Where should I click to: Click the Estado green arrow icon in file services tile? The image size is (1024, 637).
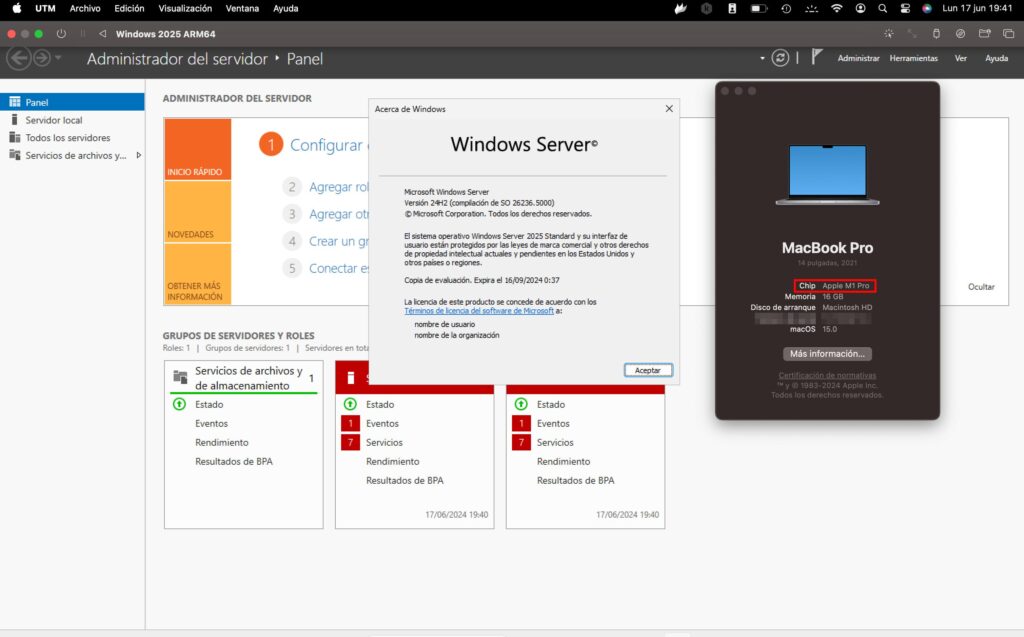179,404
